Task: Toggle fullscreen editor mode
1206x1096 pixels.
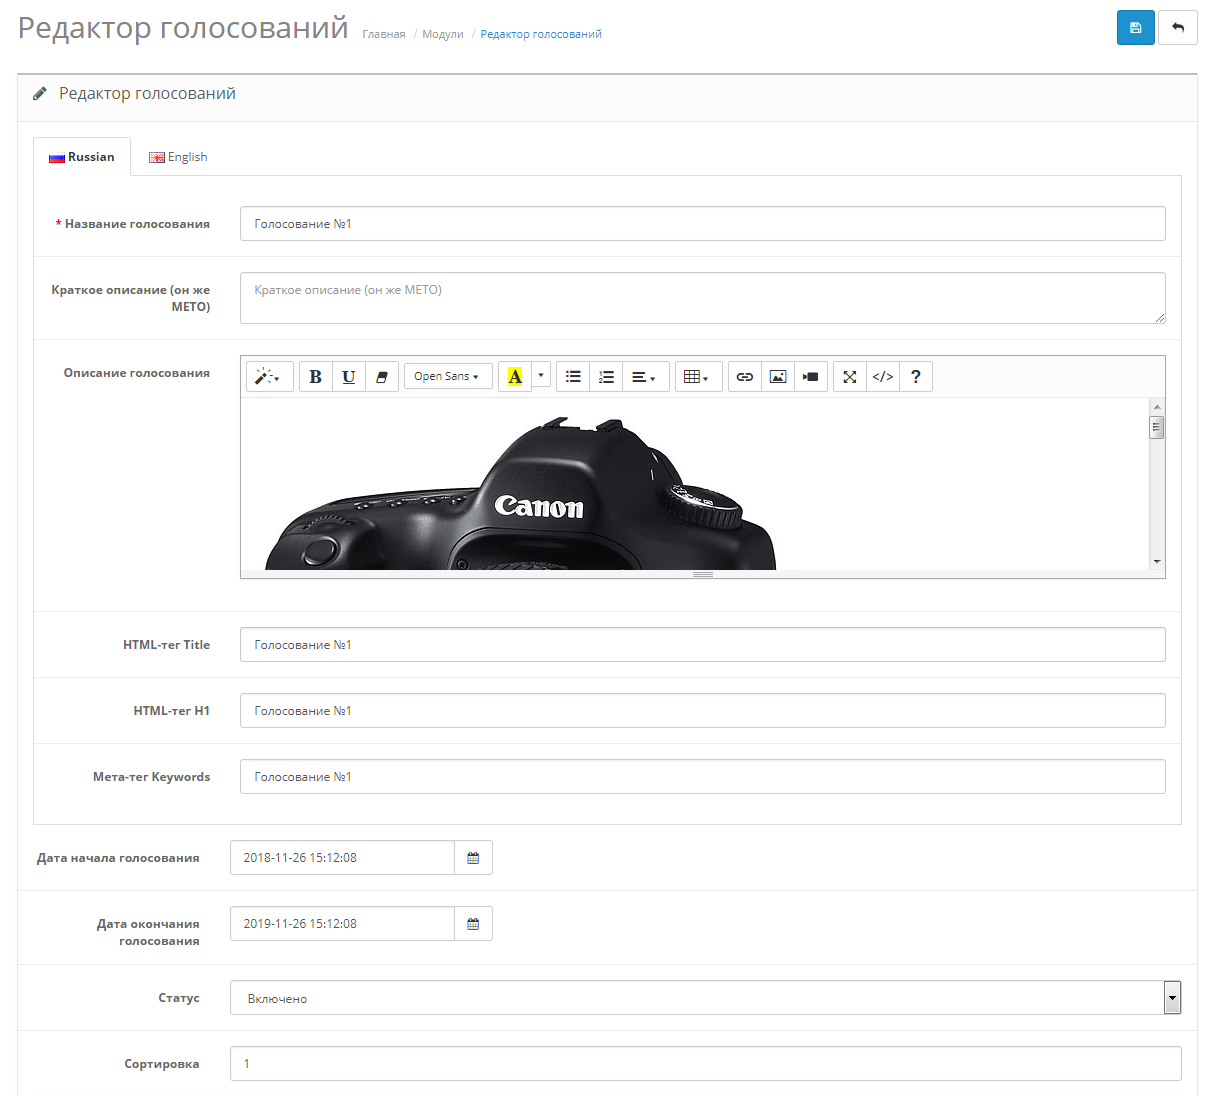Action: [x=849, y=377]
